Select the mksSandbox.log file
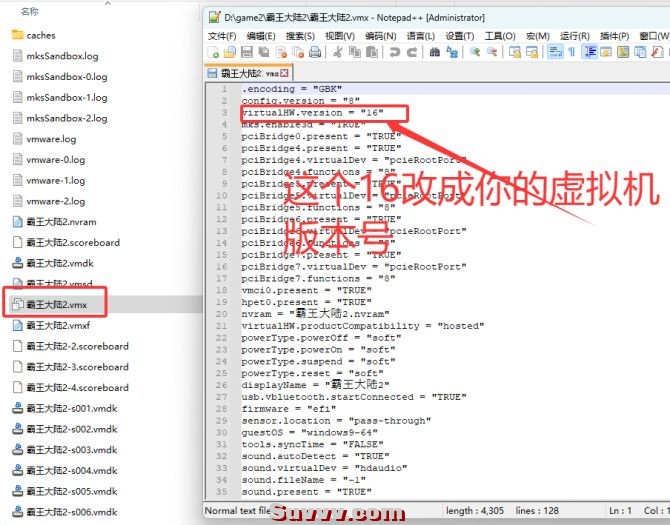This screenshot has height=525, width=670. (x=56, y=56)
